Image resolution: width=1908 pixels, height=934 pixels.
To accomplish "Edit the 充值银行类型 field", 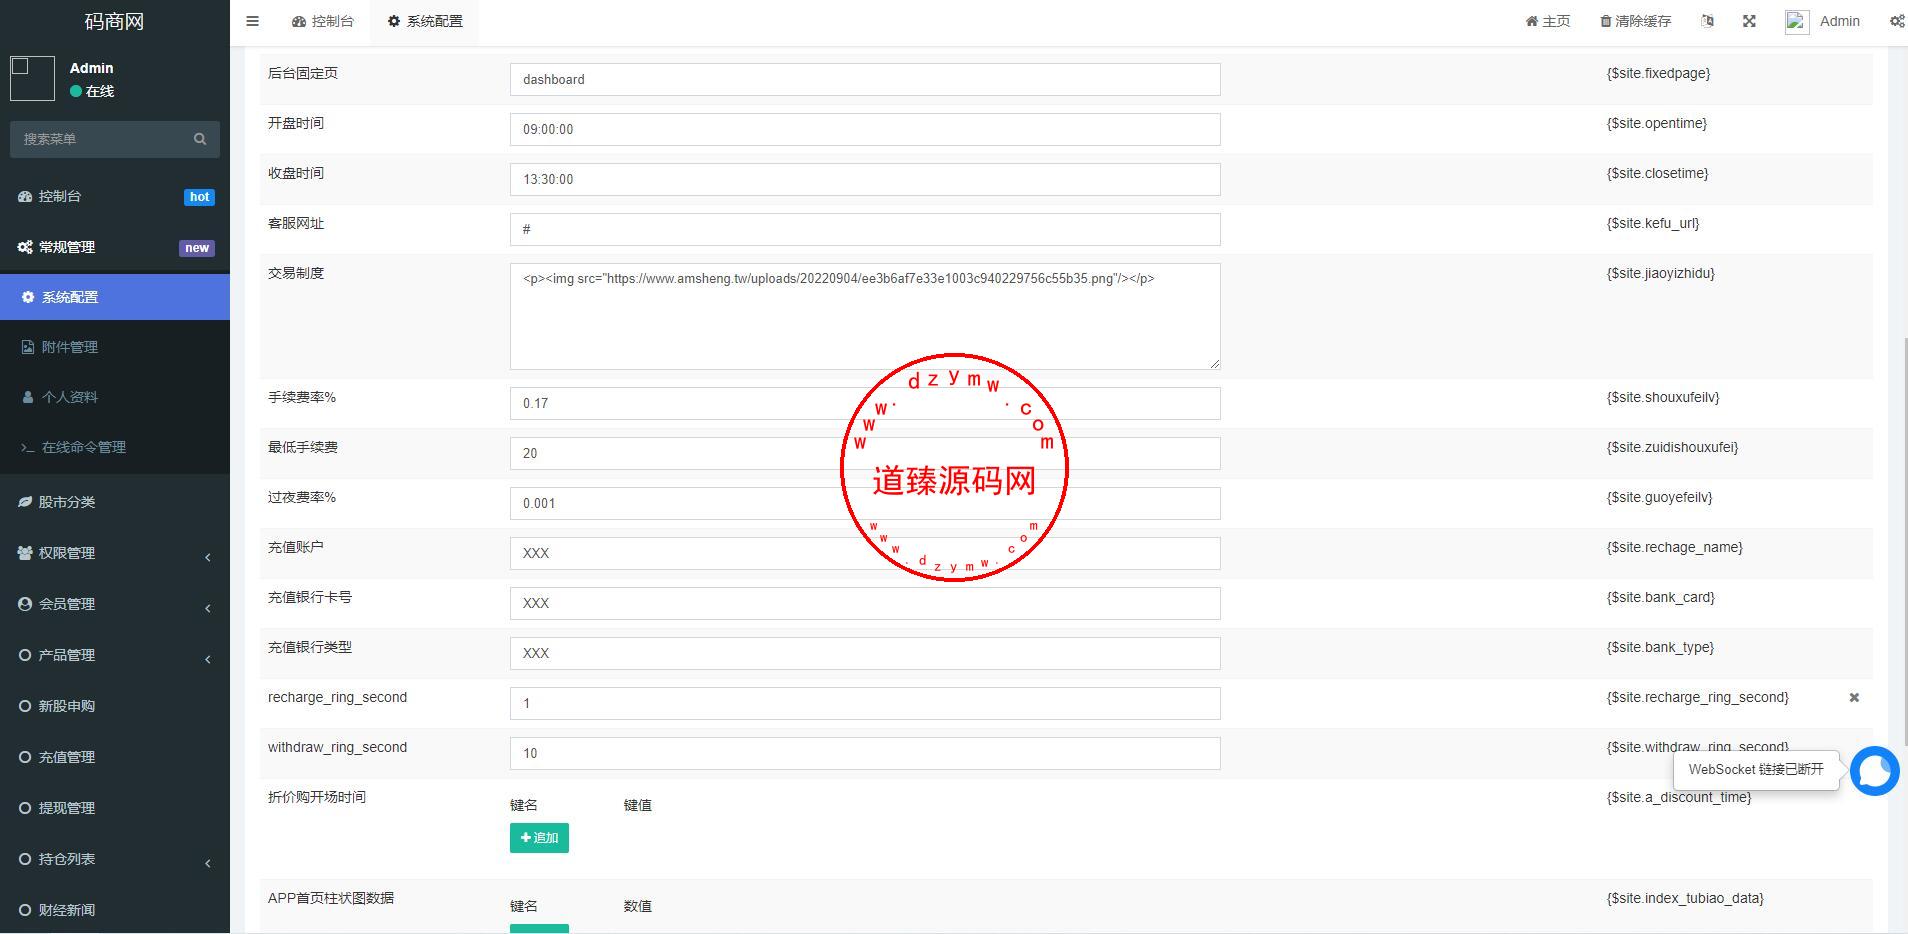I will point(865,653).
